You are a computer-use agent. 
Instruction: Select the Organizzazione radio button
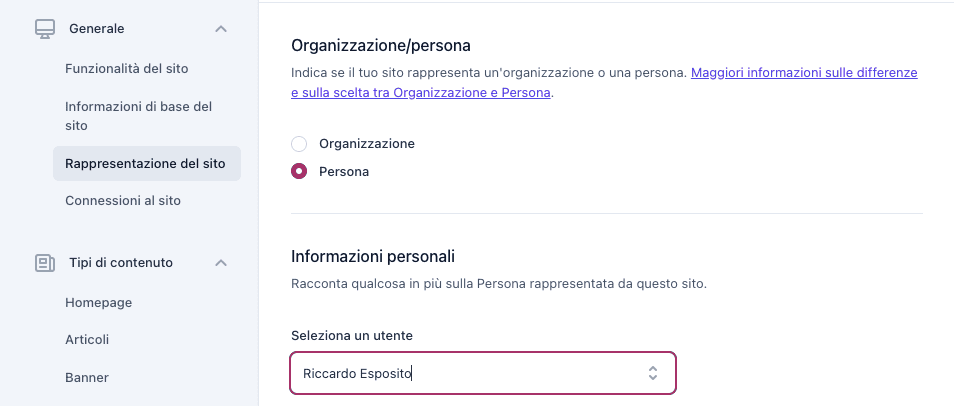click(299, 144)
